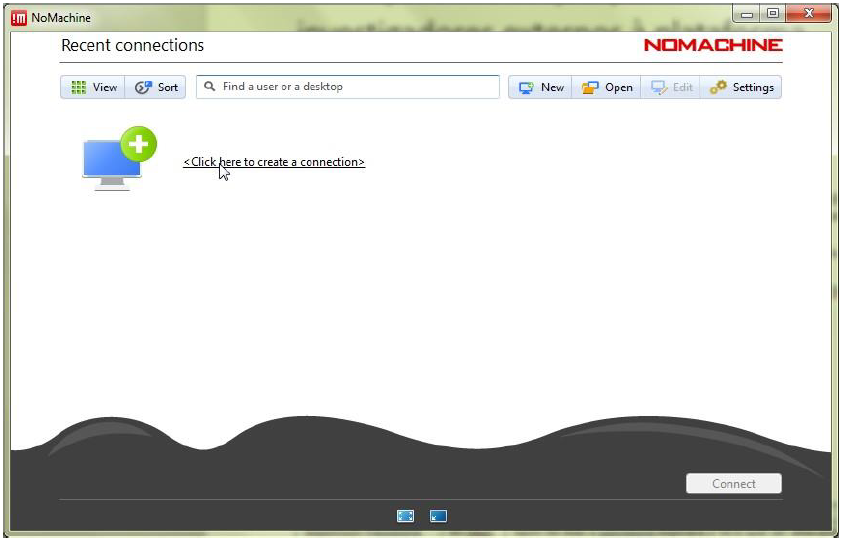Viewport: 842px width, 540px height.
Task: Click the NoMachine window title text
Action: coord(61,18)
